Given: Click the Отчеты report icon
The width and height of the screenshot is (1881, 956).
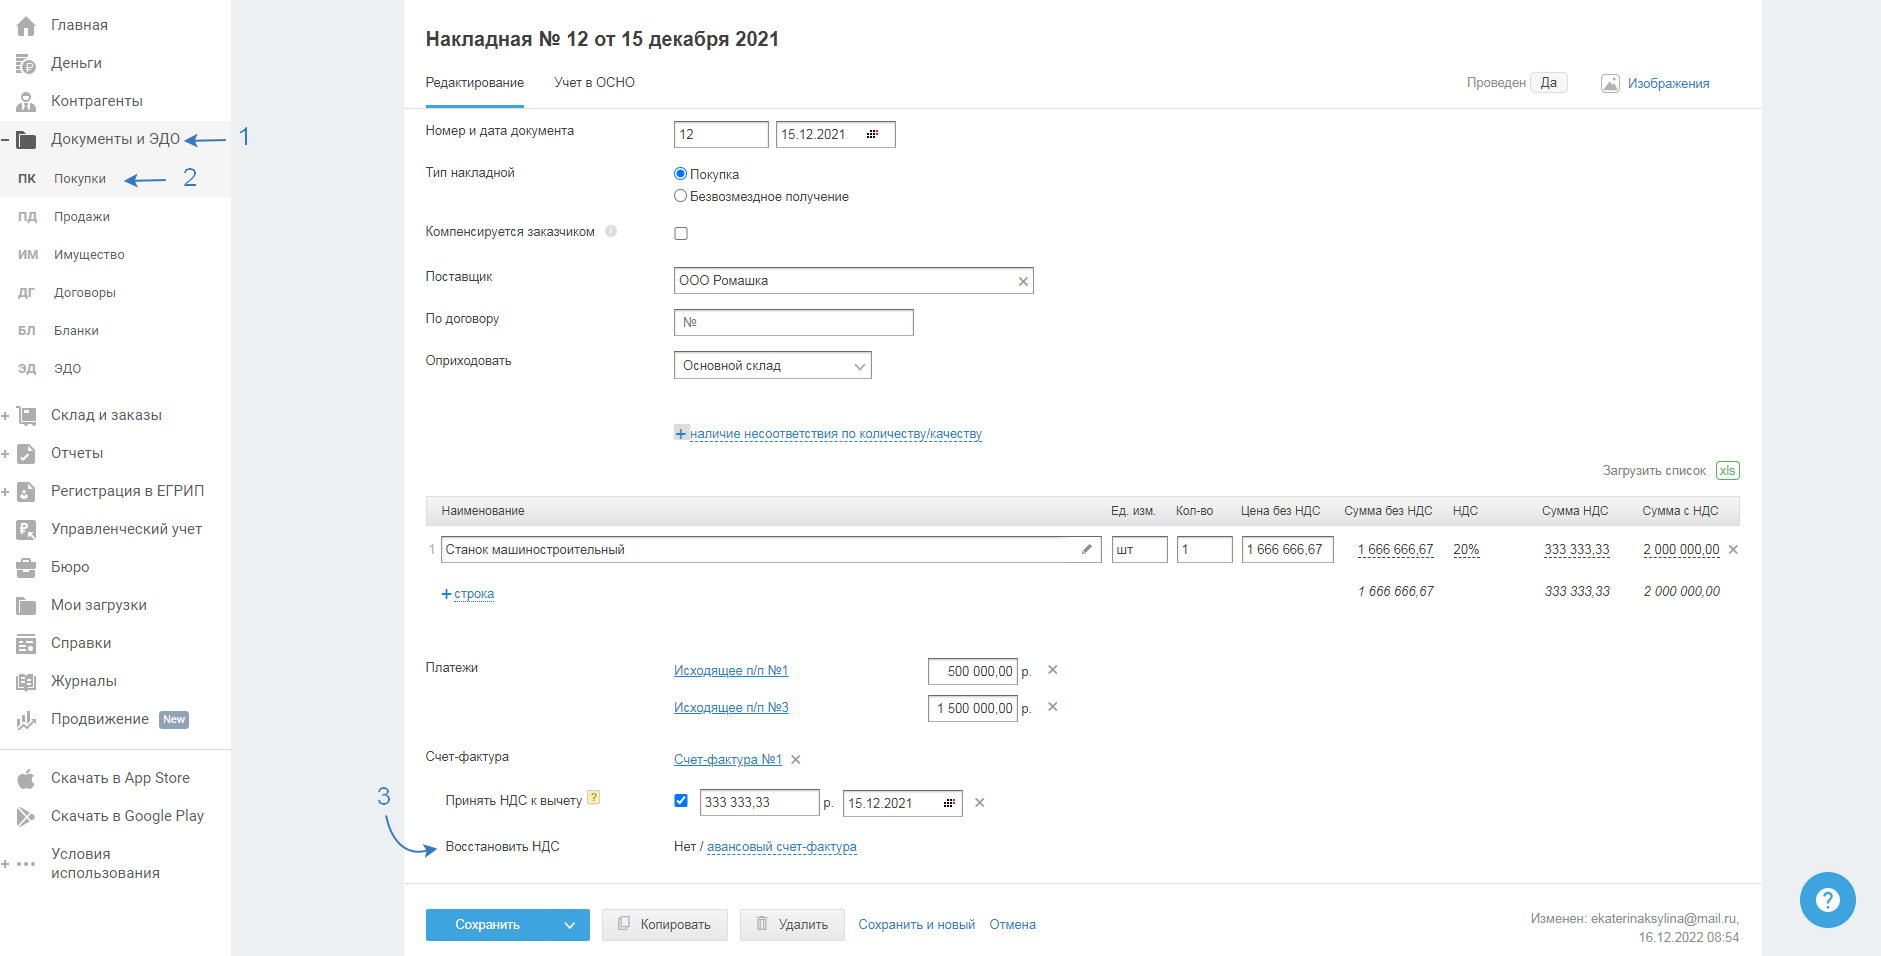Looking at the screenshot, I should 26,454.
